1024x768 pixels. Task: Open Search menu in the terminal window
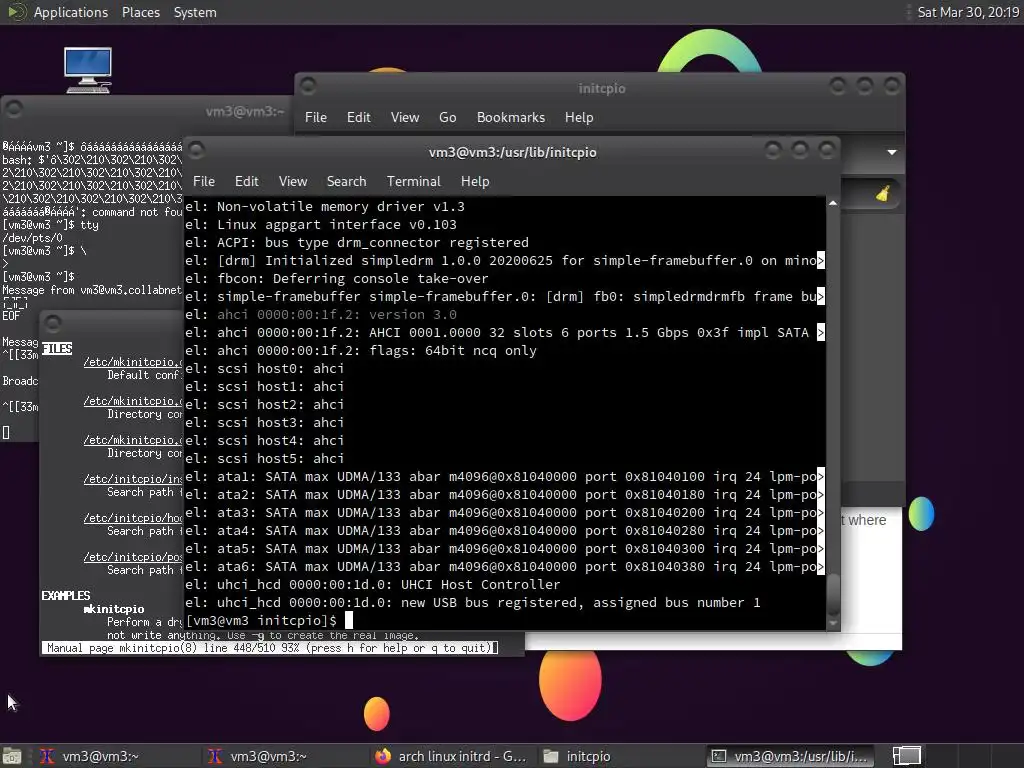click(x=346, y=182)
